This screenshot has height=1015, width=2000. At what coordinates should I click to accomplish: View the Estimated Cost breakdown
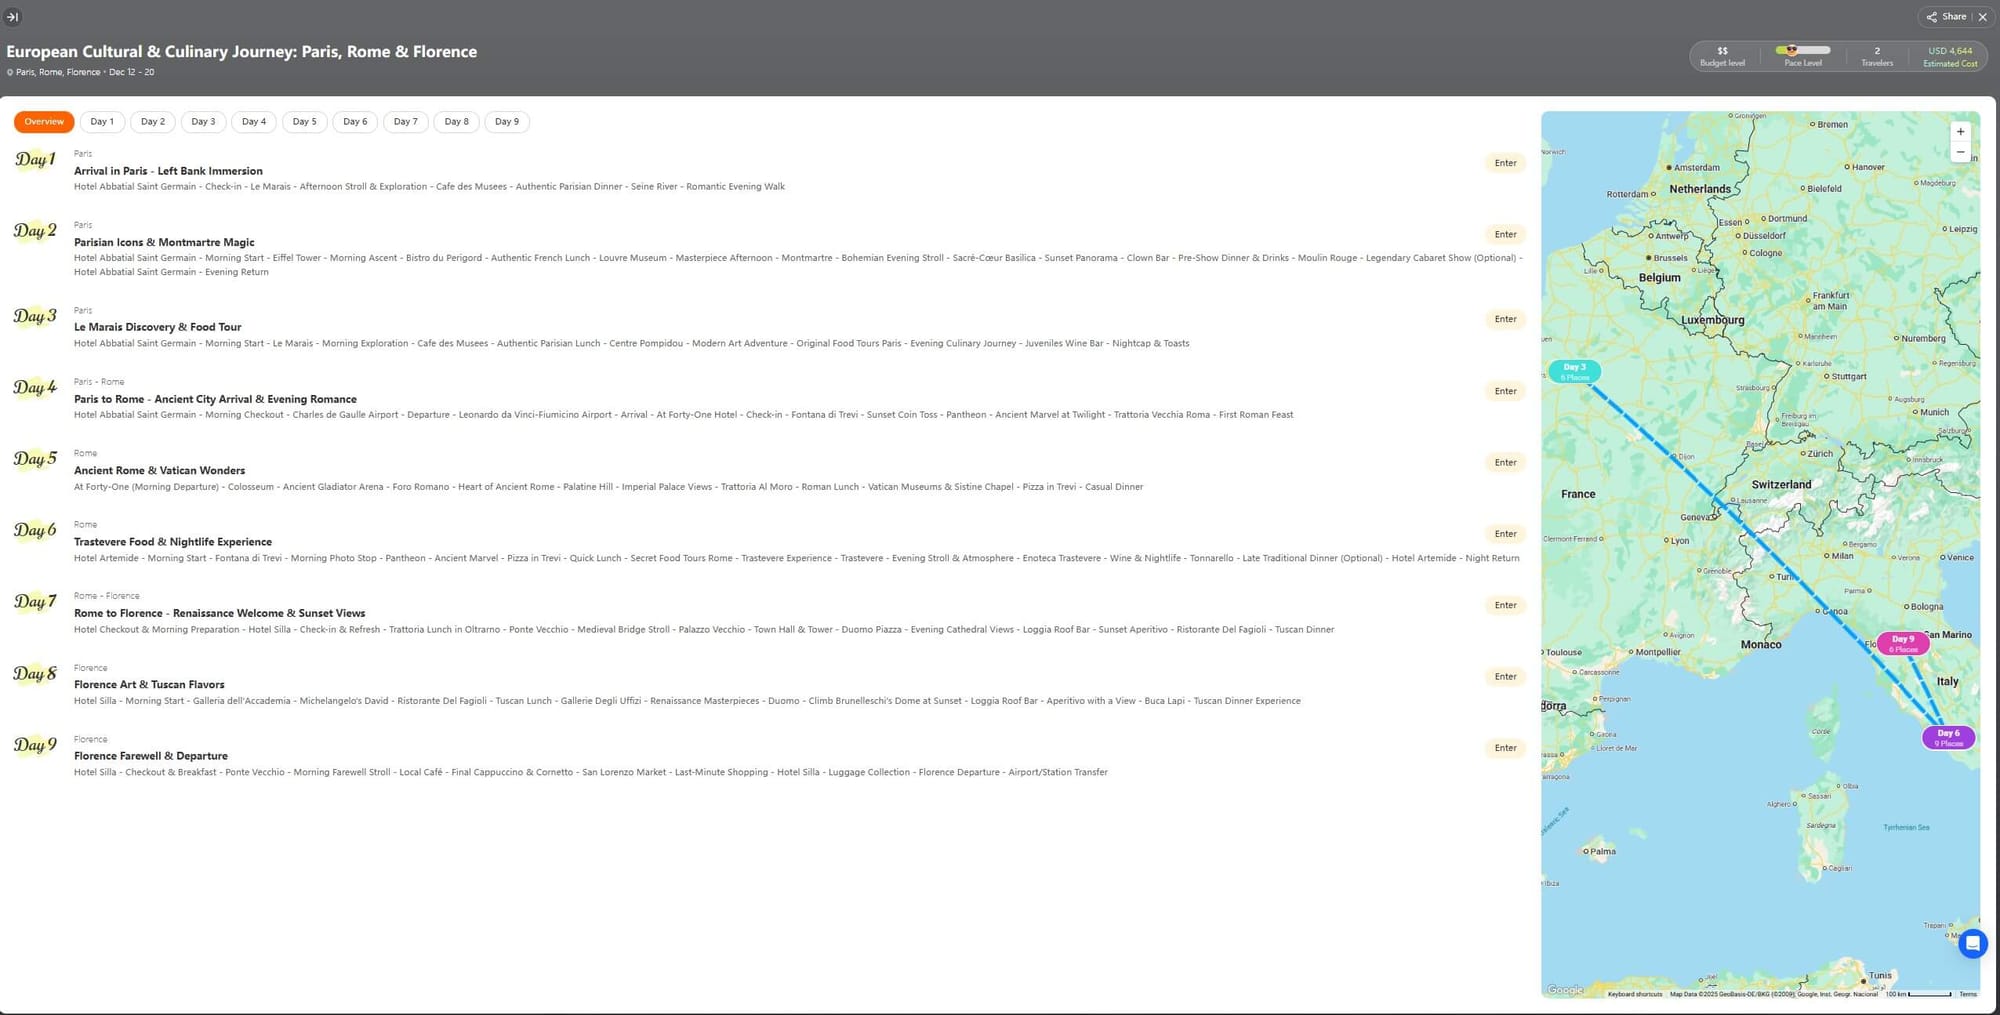coord(1950,56)
